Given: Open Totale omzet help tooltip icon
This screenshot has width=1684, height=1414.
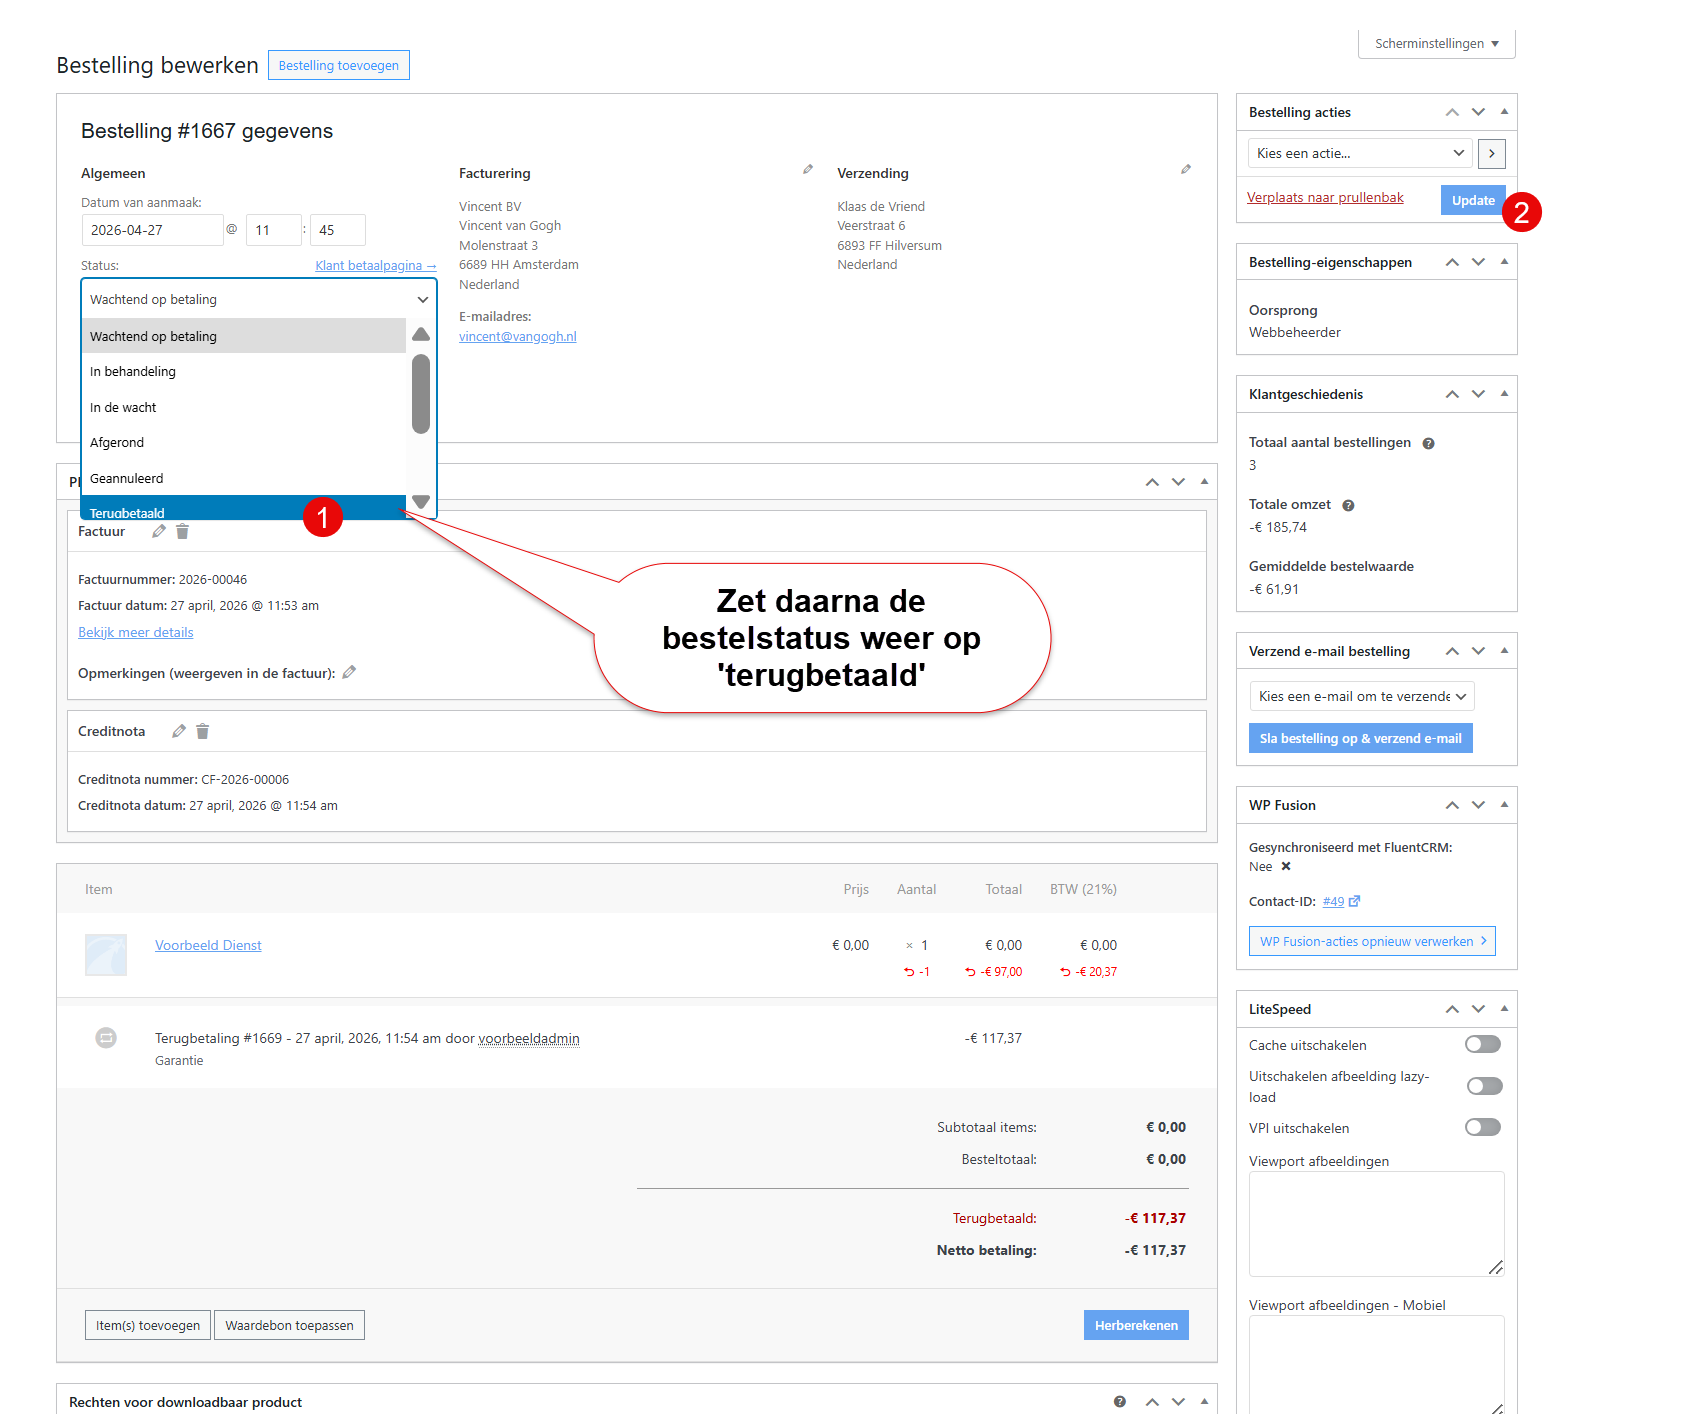Looking at the screenshot, I should pos(1348,505).
